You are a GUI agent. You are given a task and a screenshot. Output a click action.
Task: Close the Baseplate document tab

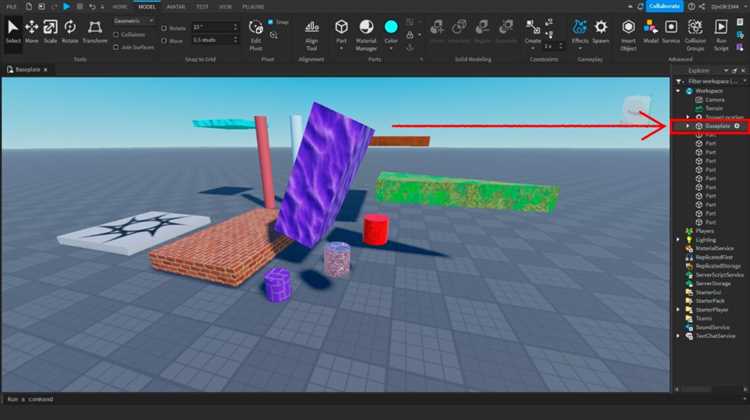tap(45, 70)
